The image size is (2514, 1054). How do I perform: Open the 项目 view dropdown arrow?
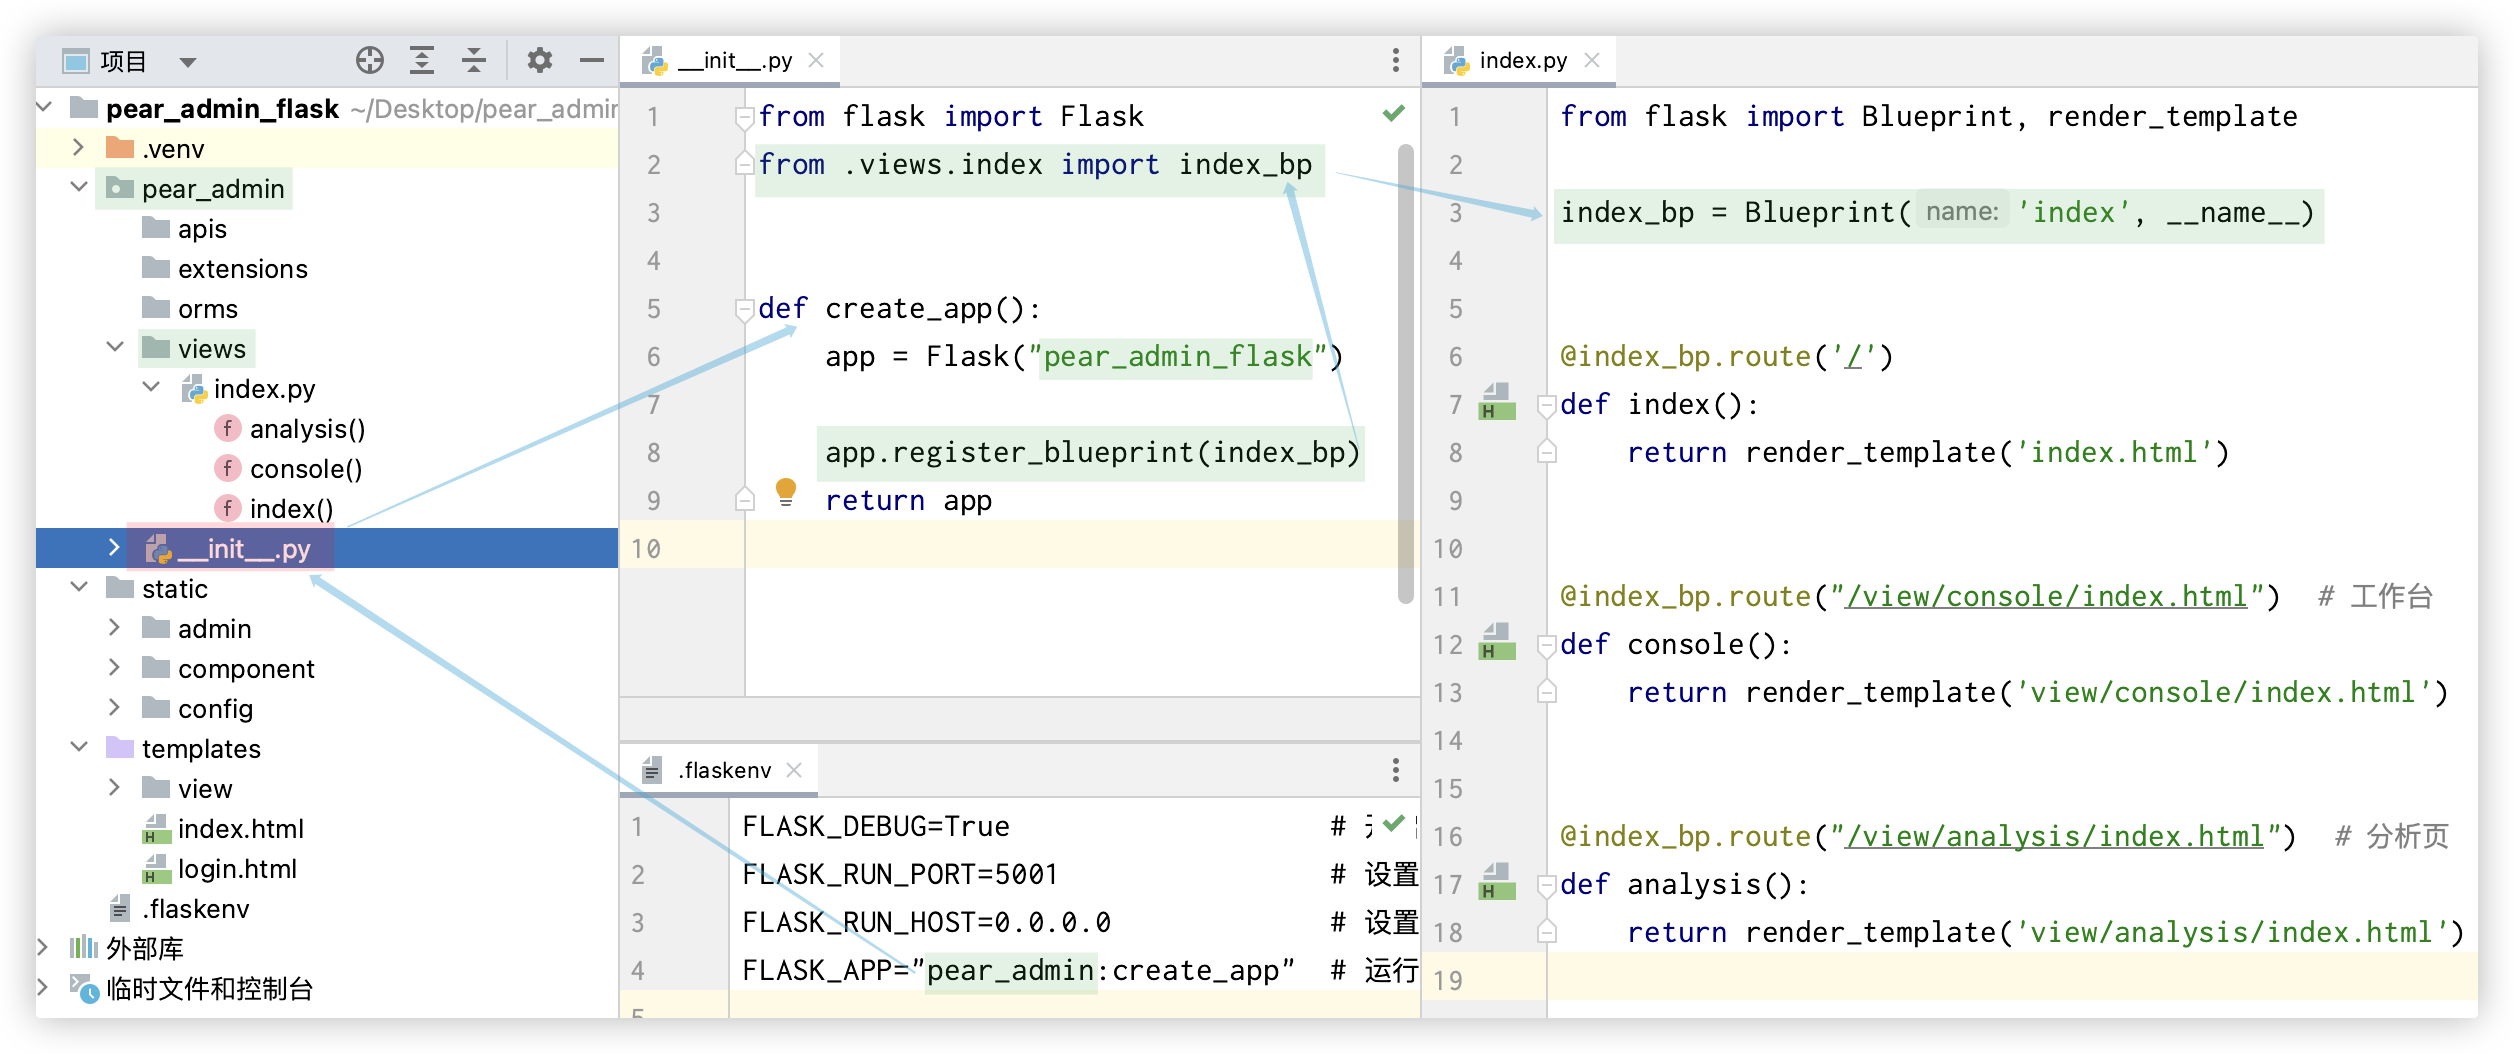[187, 62]
